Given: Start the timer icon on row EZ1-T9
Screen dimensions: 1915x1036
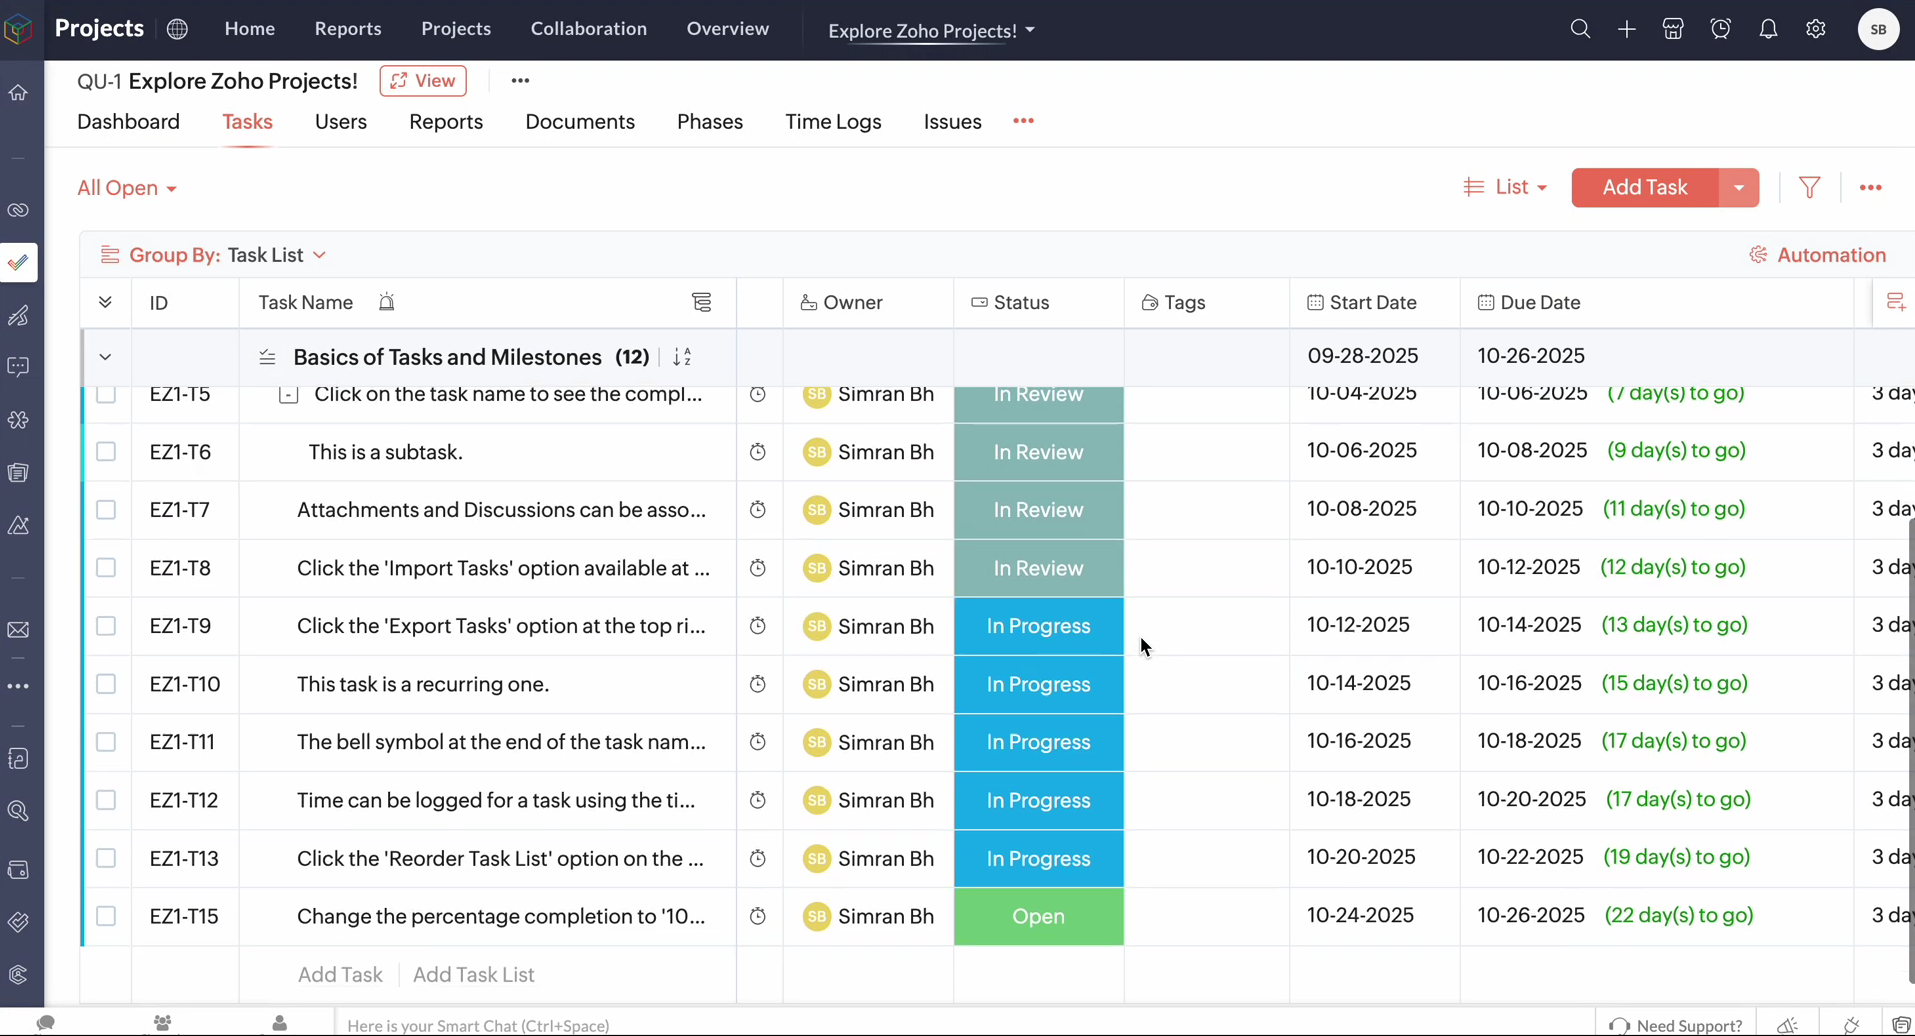Looking at the screenshot, I should pyautogui.click(x=757, y=626).
